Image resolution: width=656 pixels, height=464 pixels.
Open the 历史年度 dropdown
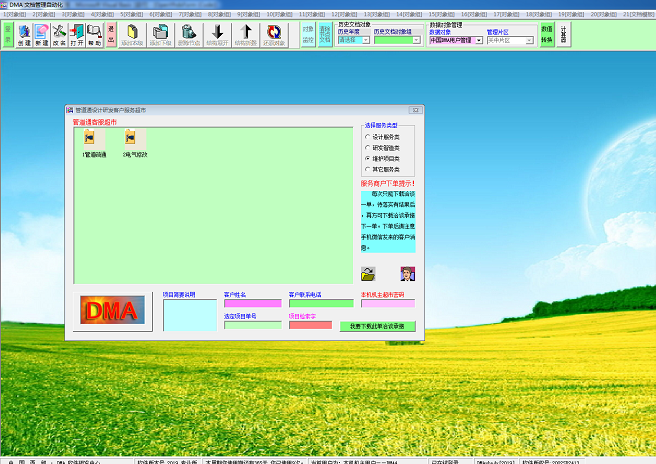(366, 40)
